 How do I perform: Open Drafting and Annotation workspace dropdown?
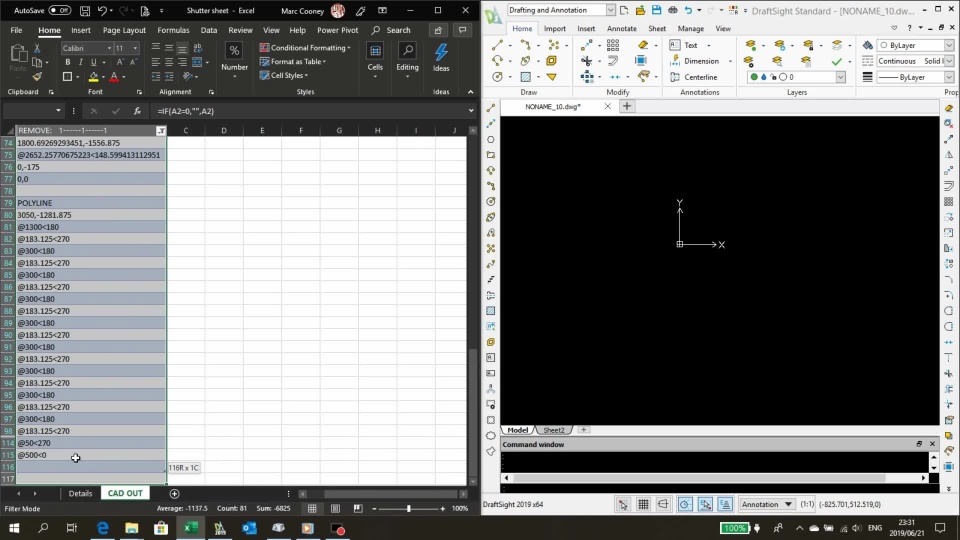point(610,10)
